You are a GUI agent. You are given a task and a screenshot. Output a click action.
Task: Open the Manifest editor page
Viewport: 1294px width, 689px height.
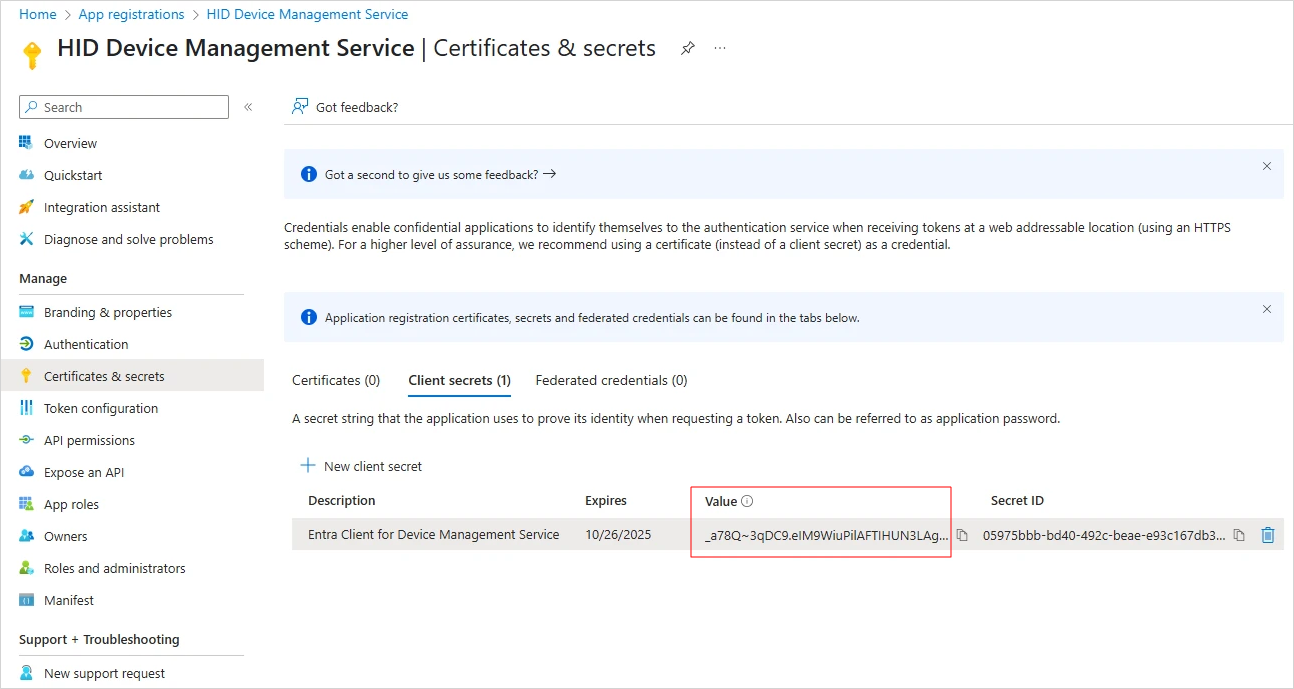point(68,600)
